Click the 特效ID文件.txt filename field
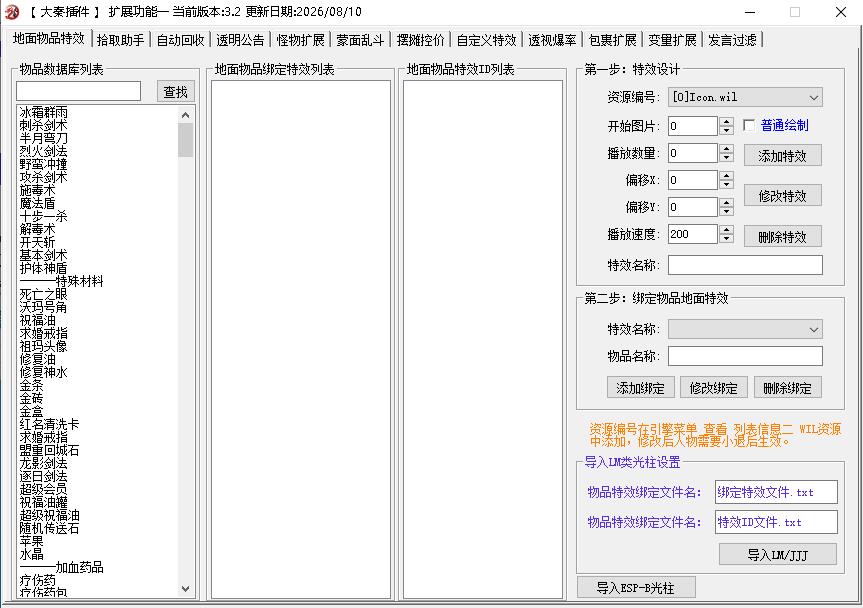The image size is (863, 608). [776, 522]
